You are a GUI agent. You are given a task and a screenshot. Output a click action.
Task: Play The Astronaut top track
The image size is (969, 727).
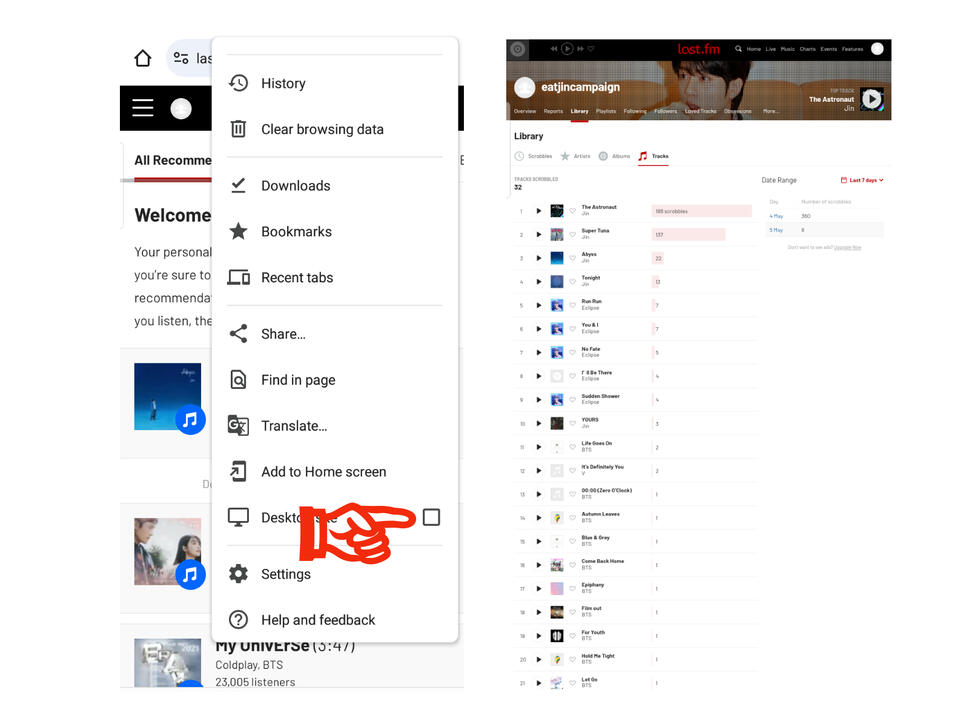click(x=872, y=99)
